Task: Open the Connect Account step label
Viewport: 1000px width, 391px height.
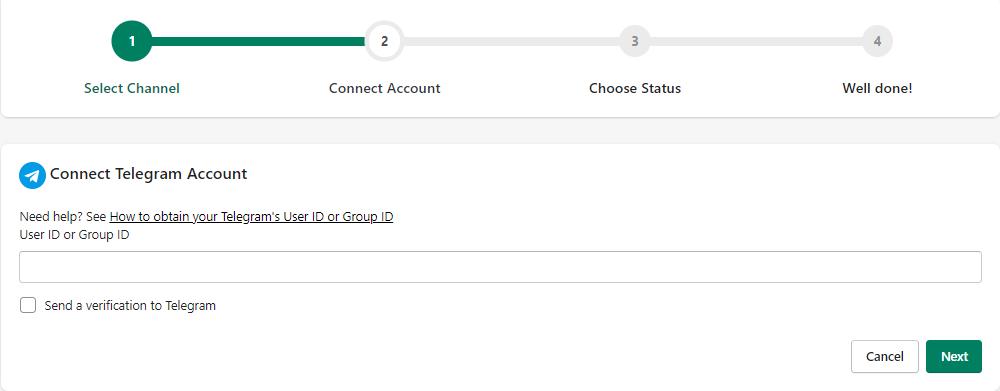Action: click(385, 88)
